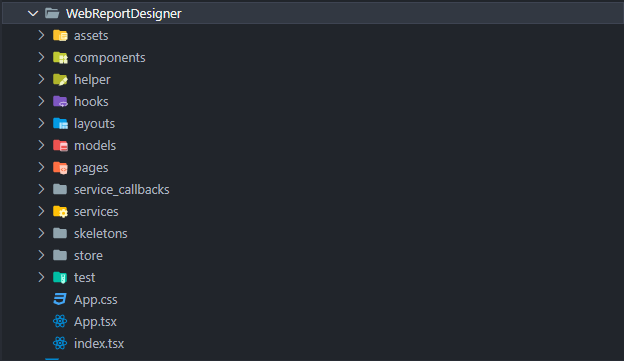Select the layouts folder label

[x=94, y=124]
